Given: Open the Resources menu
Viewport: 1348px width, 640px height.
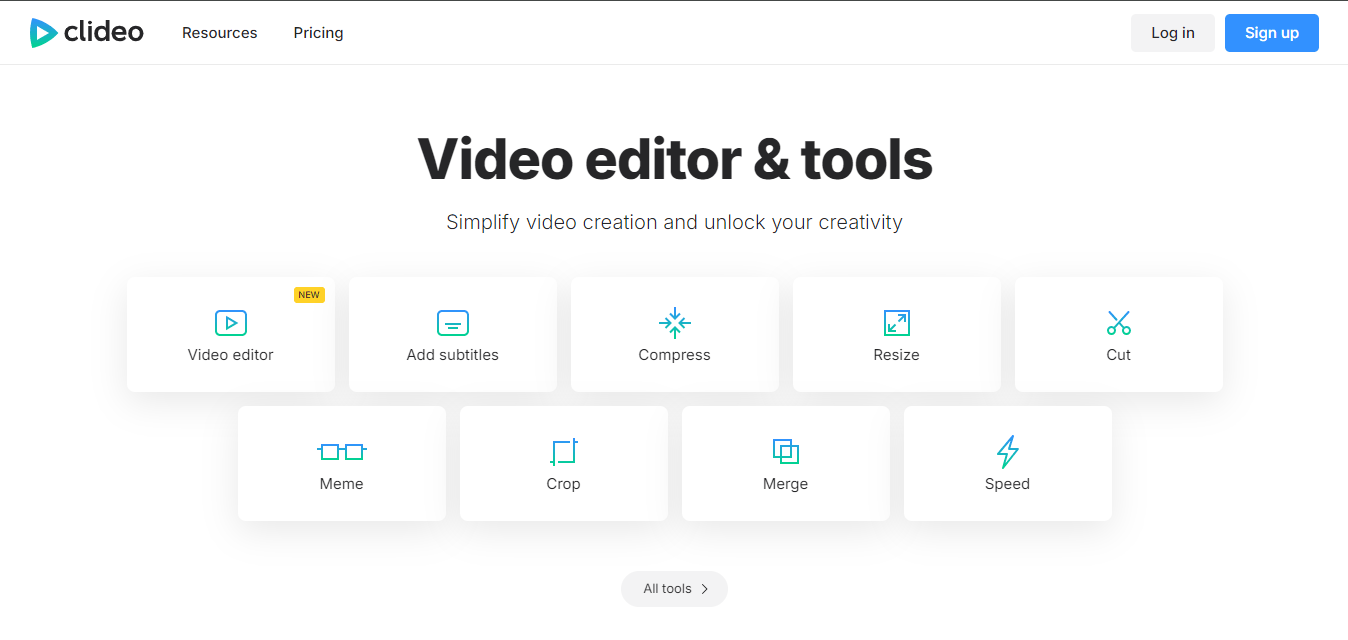Looking at the screenshot, I should pyautogui.click(x=220, y=33).
